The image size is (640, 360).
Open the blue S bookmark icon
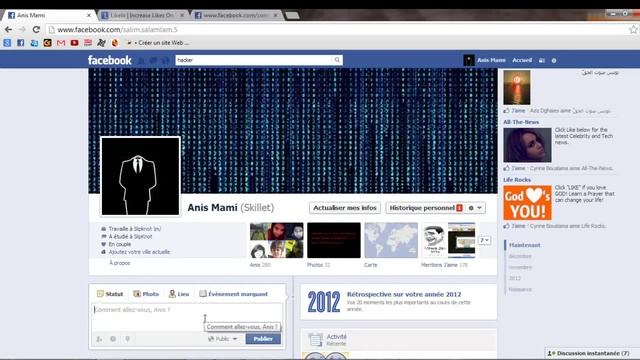coord(7,42)
